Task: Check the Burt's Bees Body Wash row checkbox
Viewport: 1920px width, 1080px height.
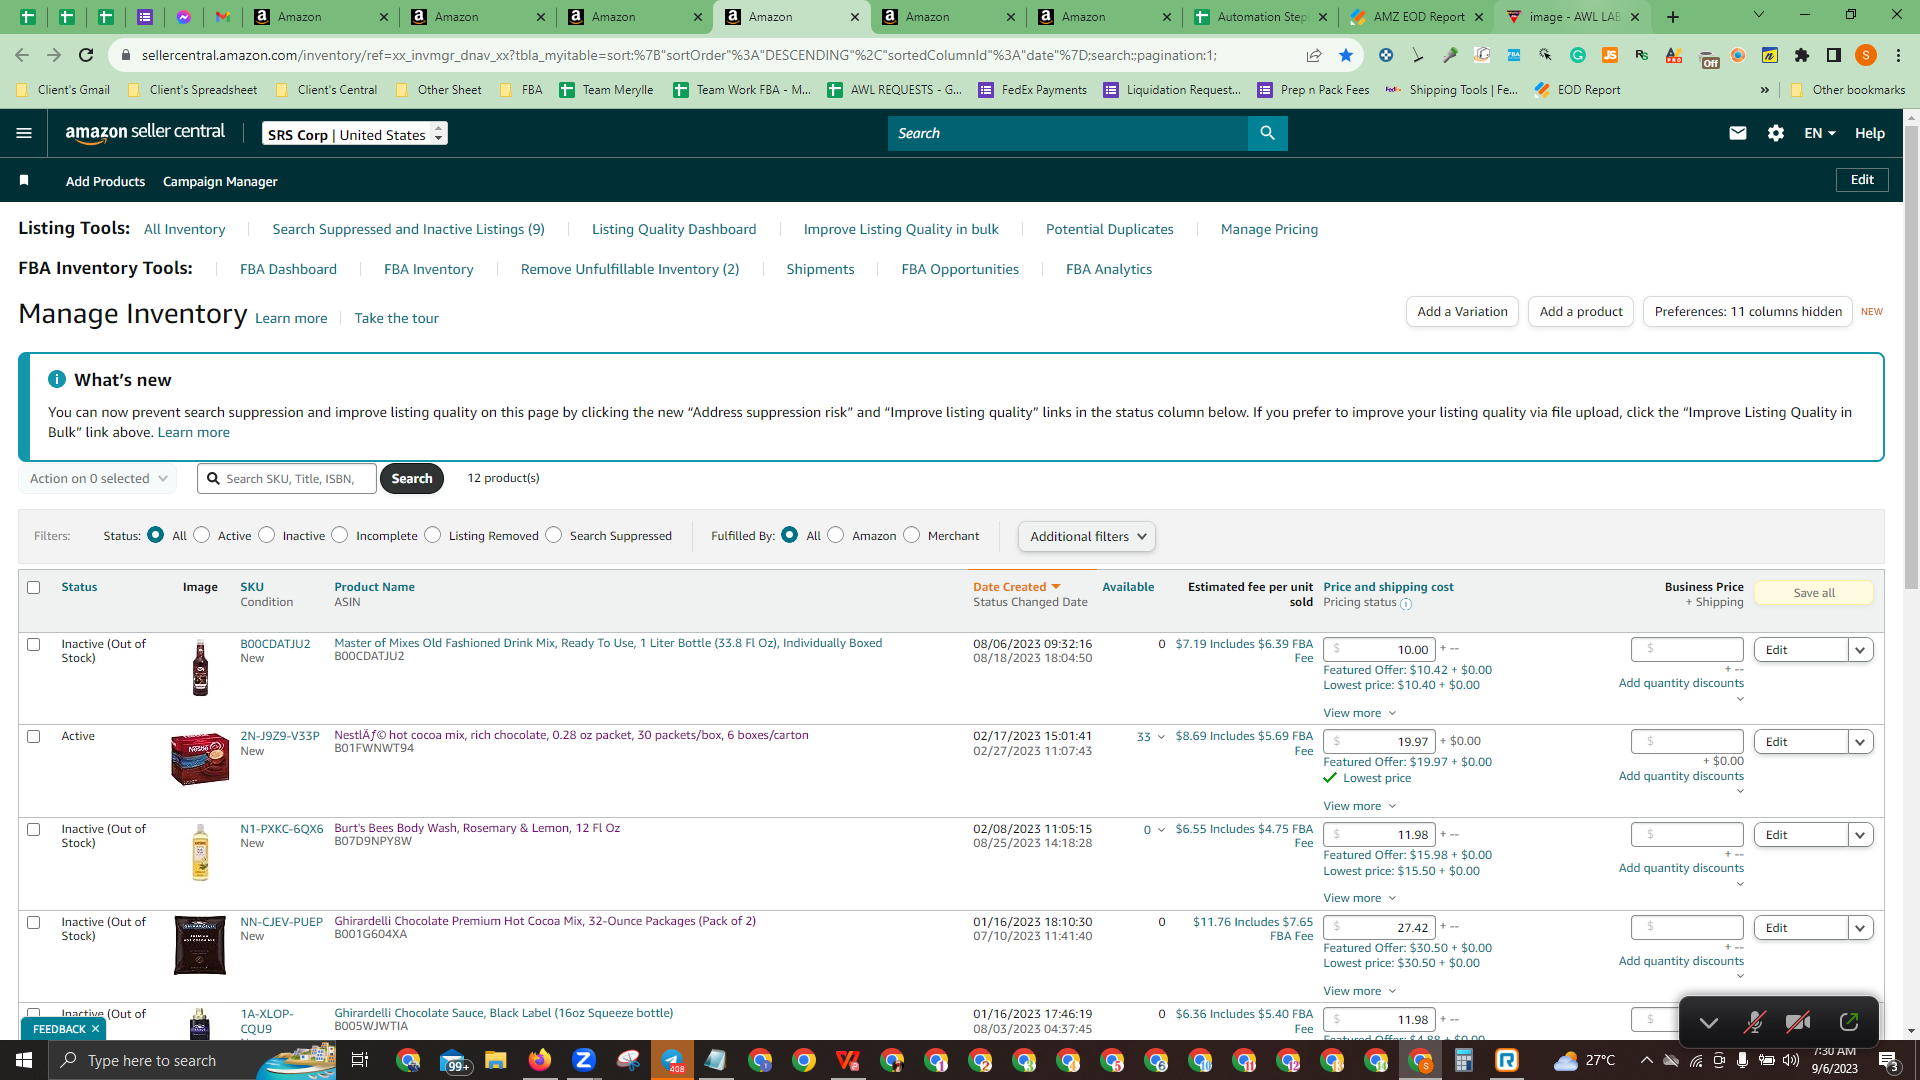Action: point(34,829)
